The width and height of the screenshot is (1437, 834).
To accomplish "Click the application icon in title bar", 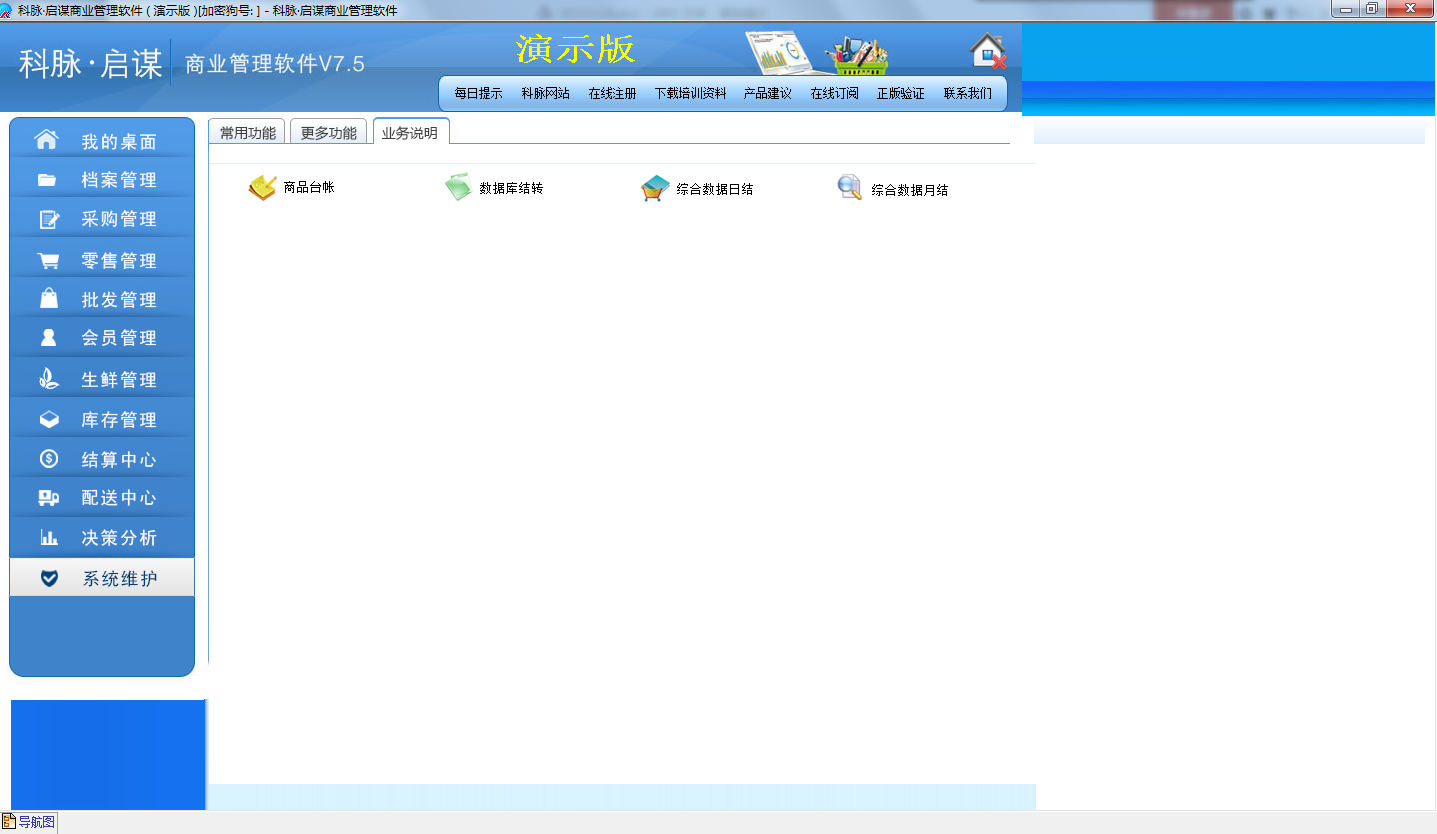I will click(x=7, y=10).
